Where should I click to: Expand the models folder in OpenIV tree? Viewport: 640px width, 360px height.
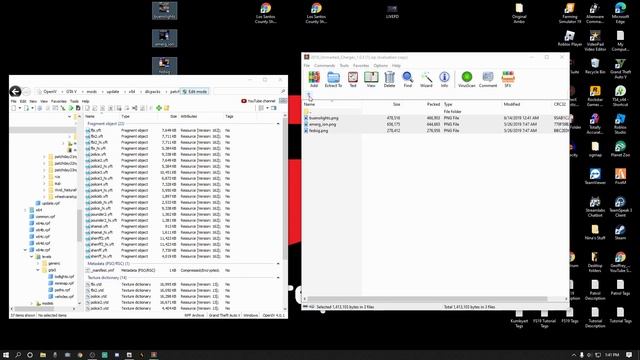[x=32, y=303]
